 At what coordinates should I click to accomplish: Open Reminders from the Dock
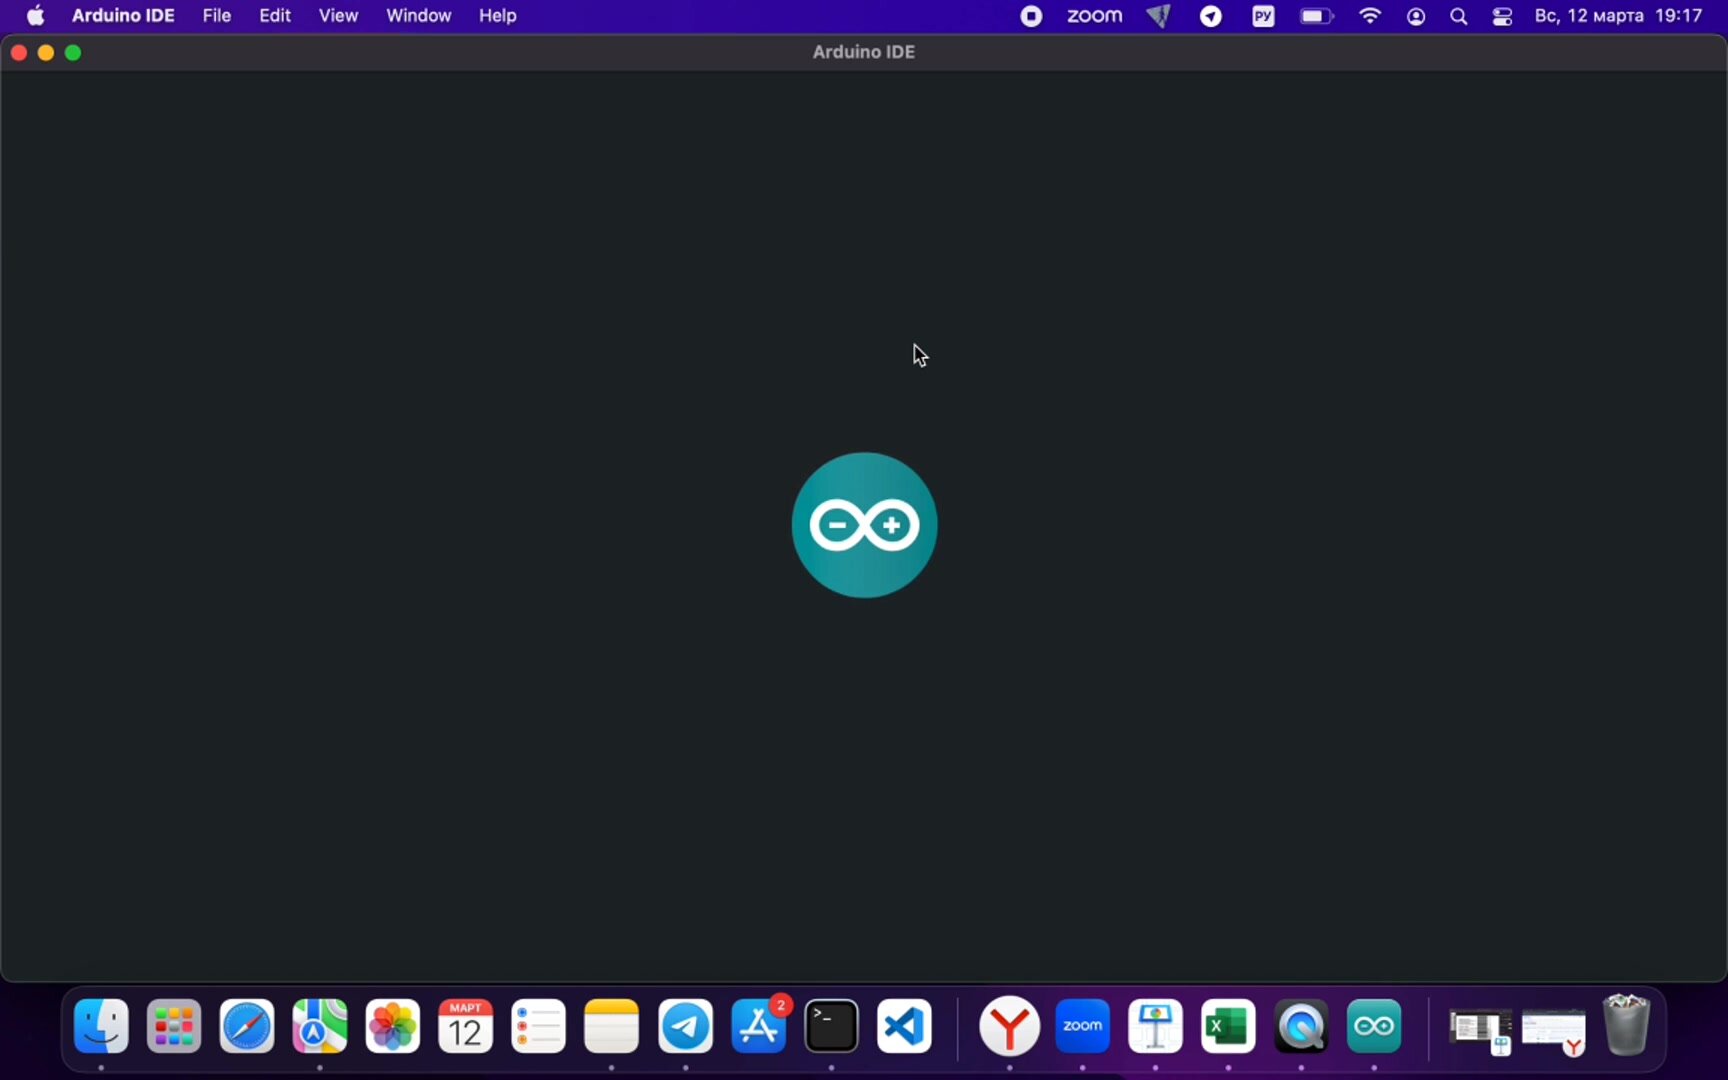click(539, 1026)
